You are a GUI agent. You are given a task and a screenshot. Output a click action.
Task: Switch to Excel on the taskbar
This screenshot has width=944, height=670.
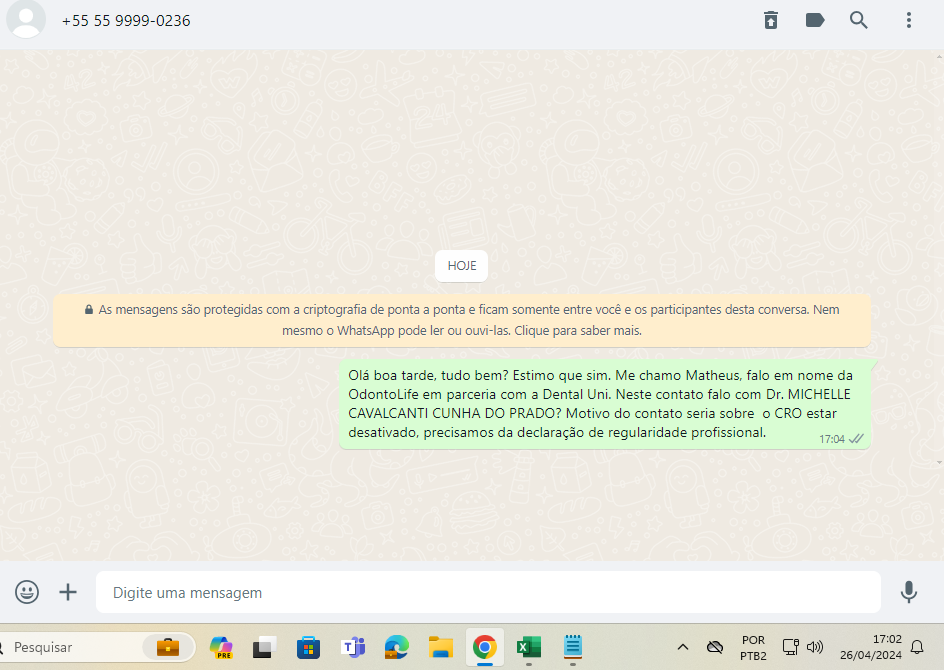[529, 647]
